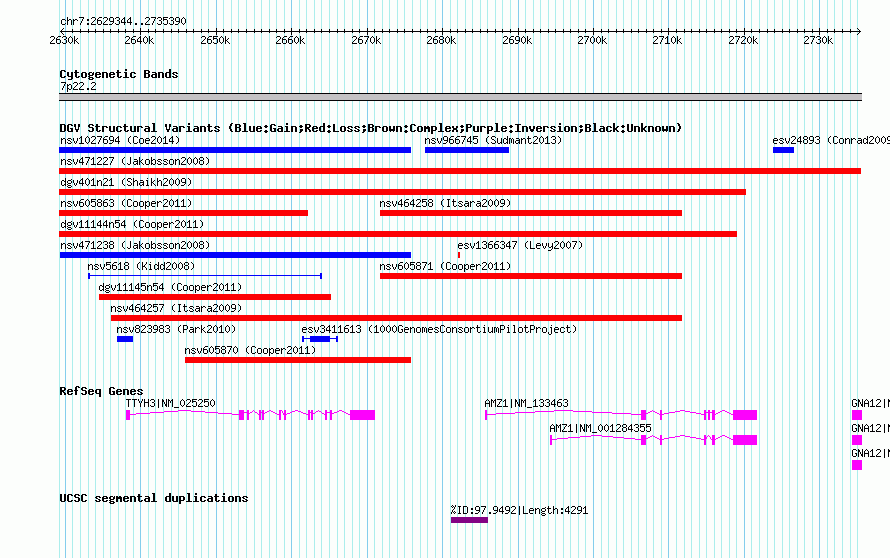Click the AMZ1 NM_001284355 terminal exon block
Viewport: 890px width, 558px height.
[745, 440]
